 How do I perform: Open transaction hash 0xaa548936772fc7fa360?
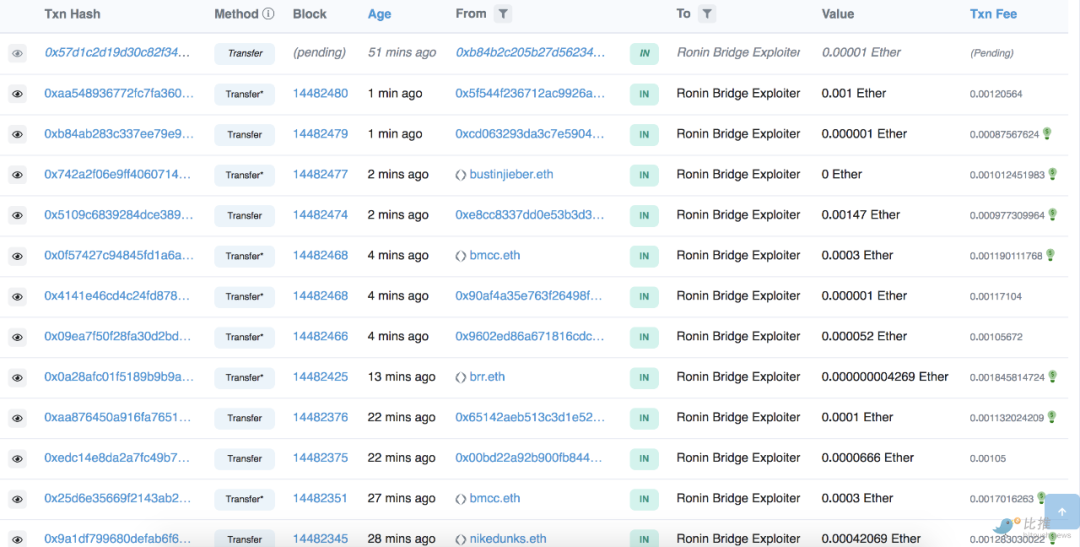point(118,93)
